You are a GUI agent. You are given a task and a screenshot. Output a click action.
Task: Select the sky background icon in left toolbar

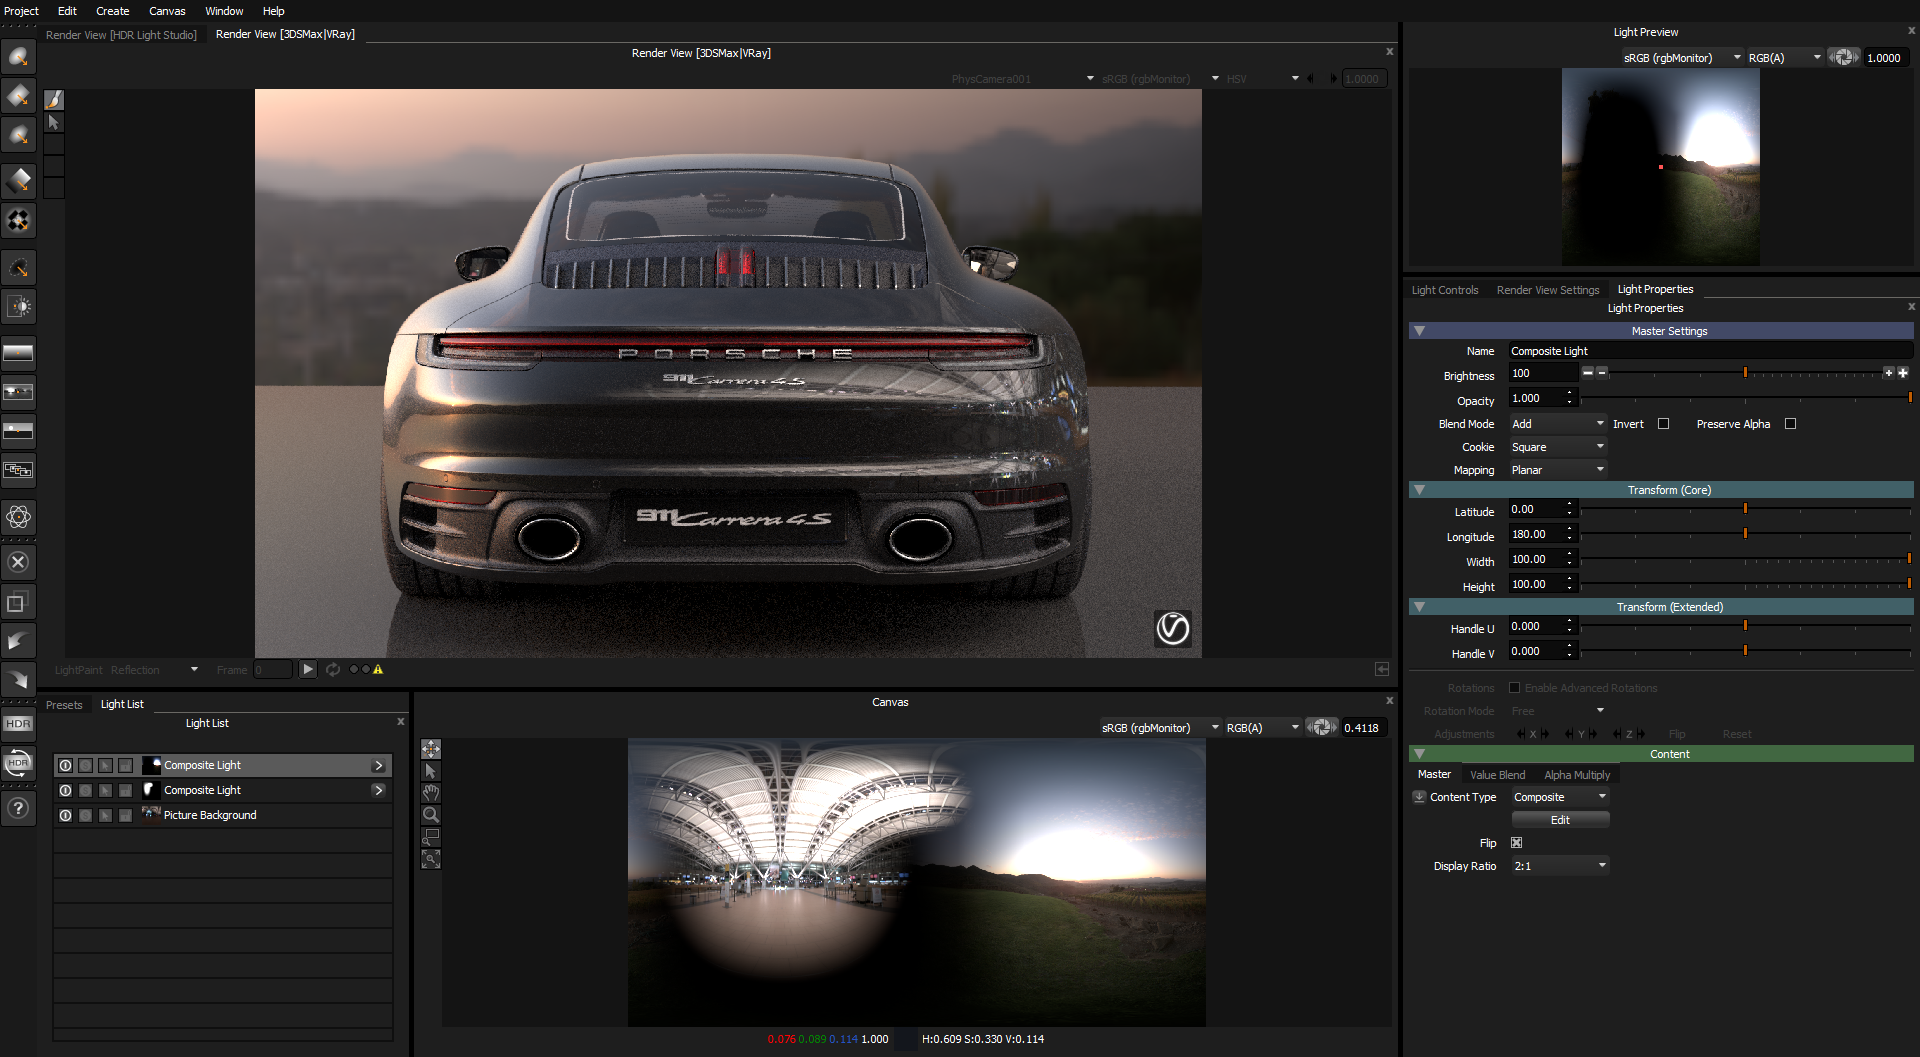pos(18,431)
